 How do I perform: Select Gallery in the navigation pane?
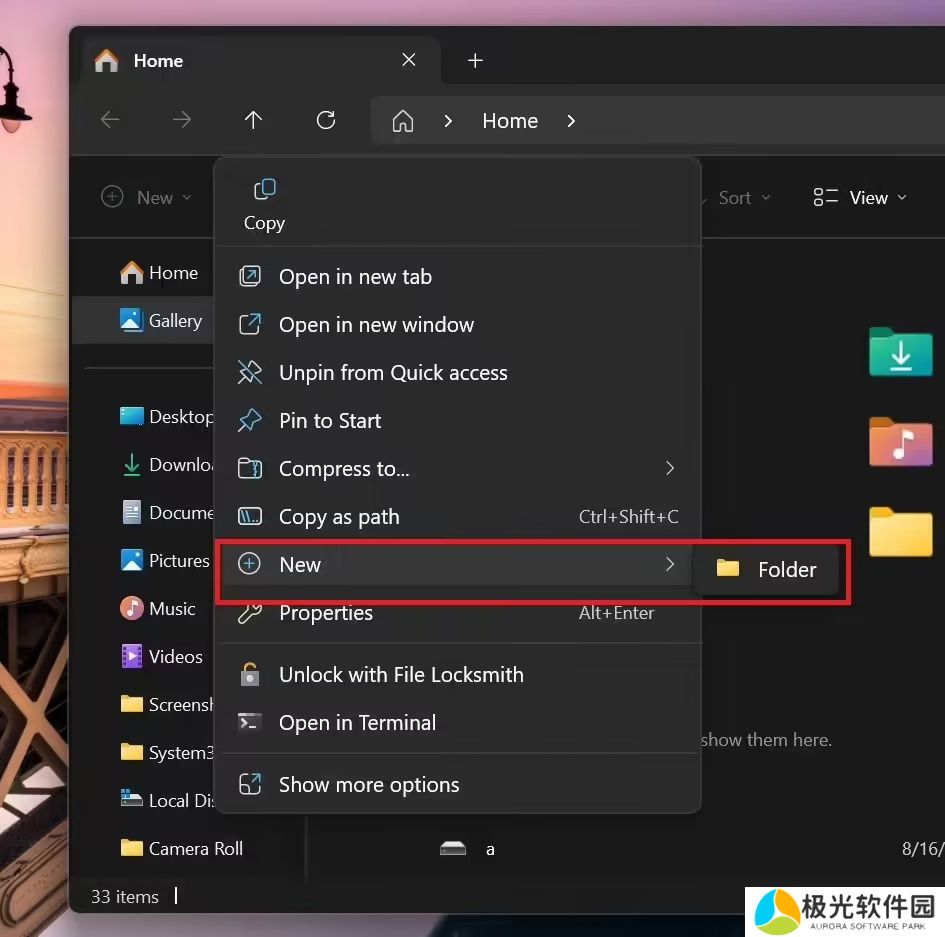click(x=174, y=321)
